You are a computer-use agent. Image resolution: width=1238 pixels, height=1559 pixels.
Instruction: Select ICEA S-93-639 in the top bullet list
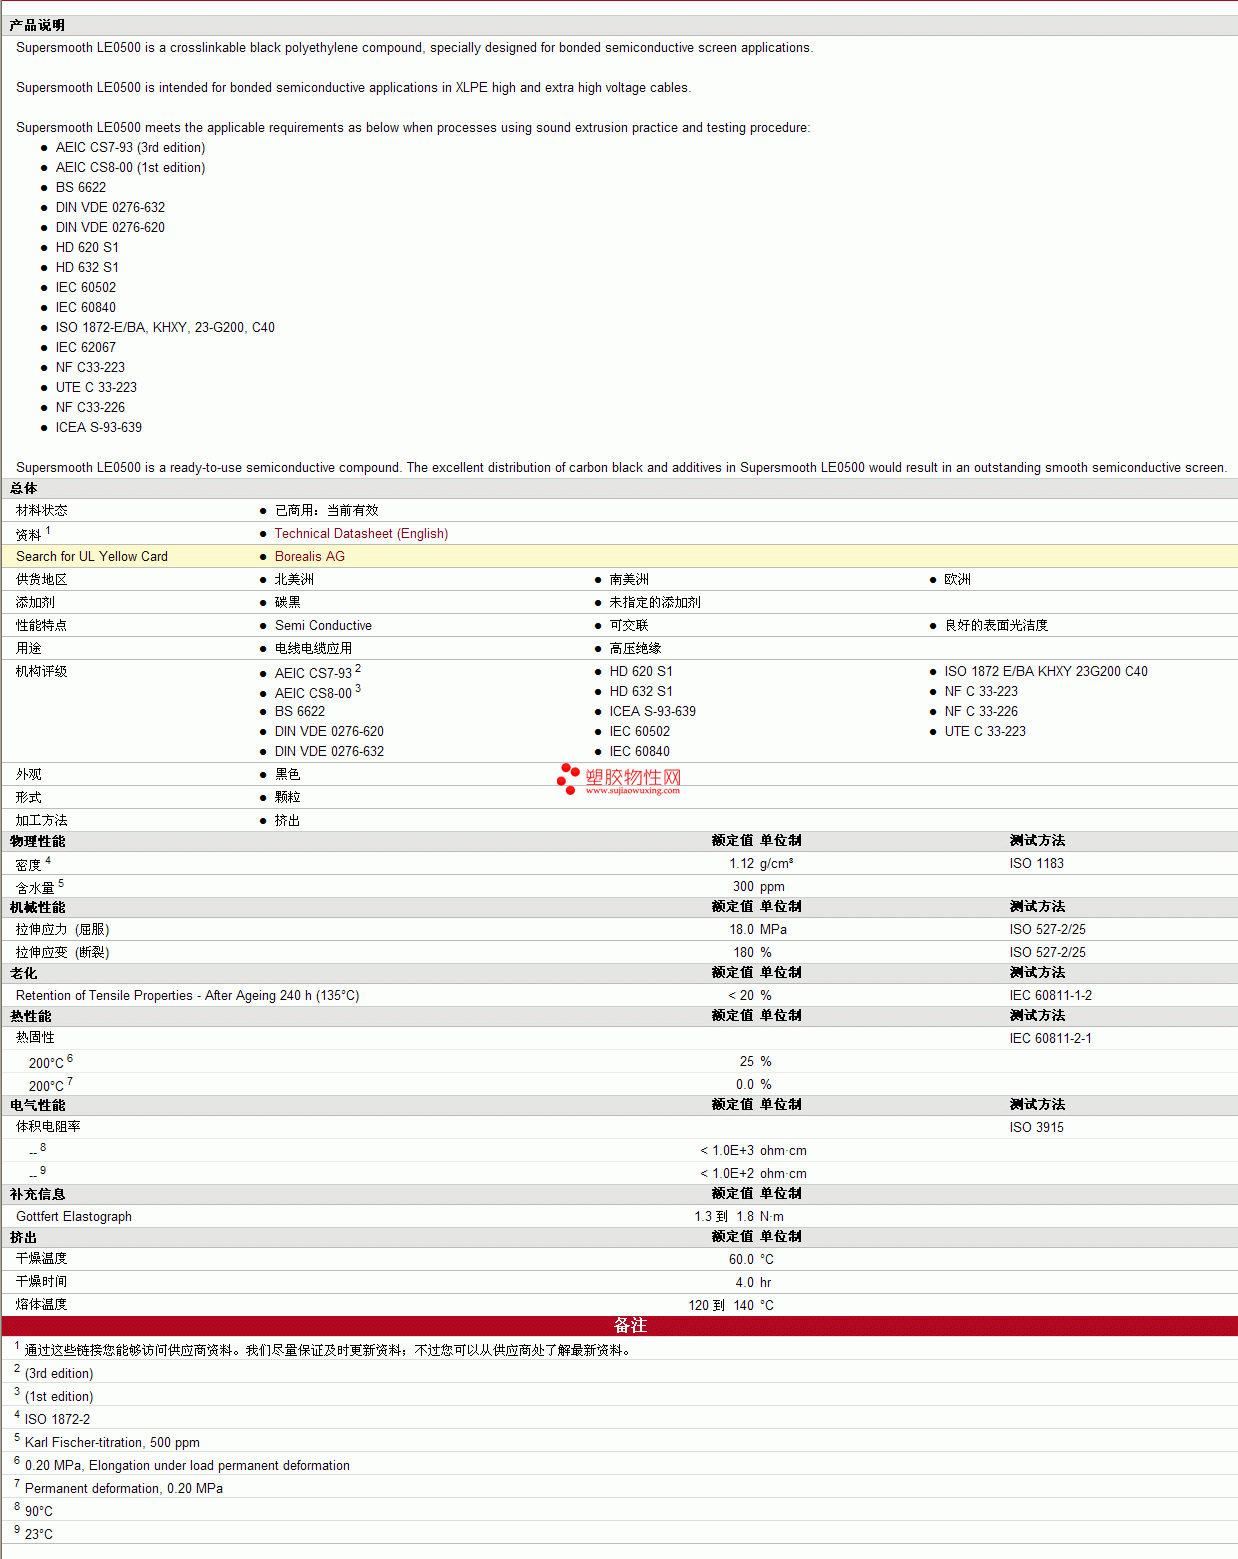[x=99, y=428]
